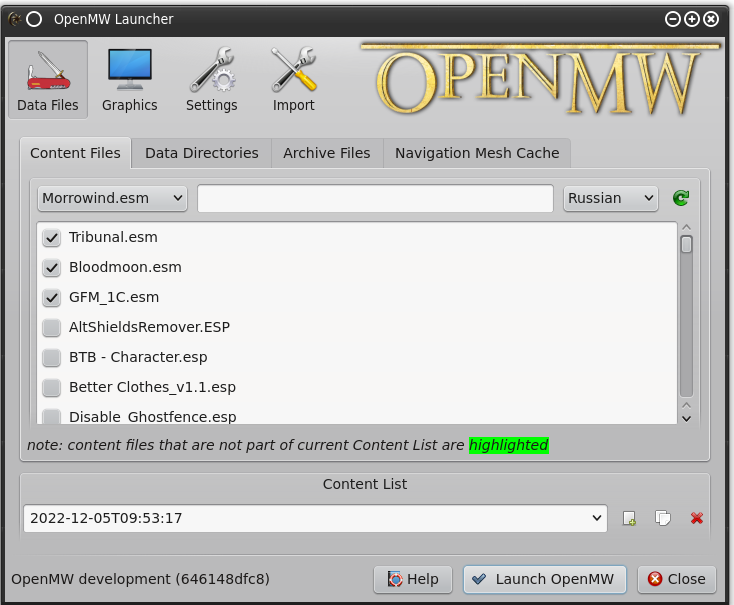Open the Morrowind.esm game file dropdown
Image resolution: width=734 pixels, height=605 pixels.
click(x=112, y=199)
